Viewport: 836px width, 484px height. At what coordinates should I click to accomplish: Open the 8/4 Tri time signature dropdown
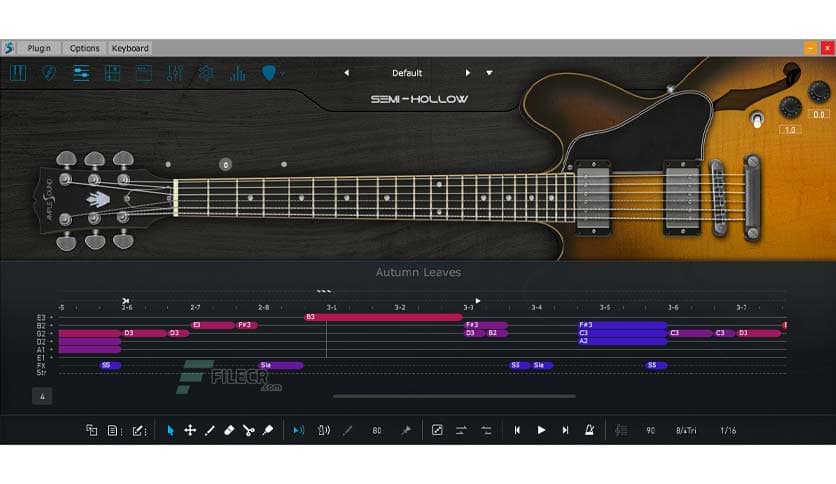coord(686,430)
